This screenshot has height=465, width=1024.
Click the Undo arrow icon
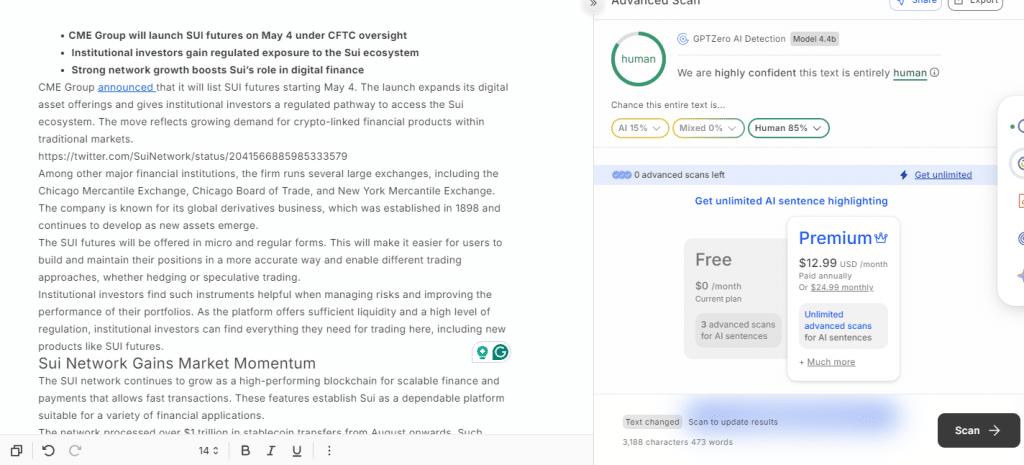click(x=49, y=451)
